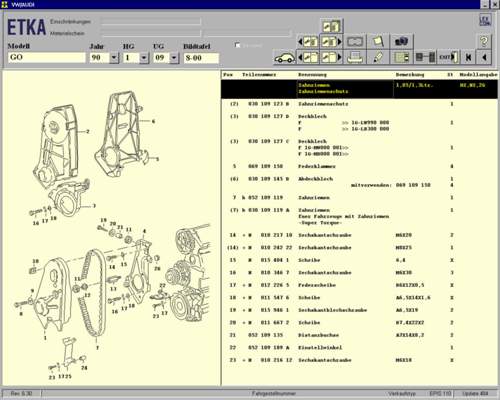Click the Bemerkung column header

(x=410, y=75)
